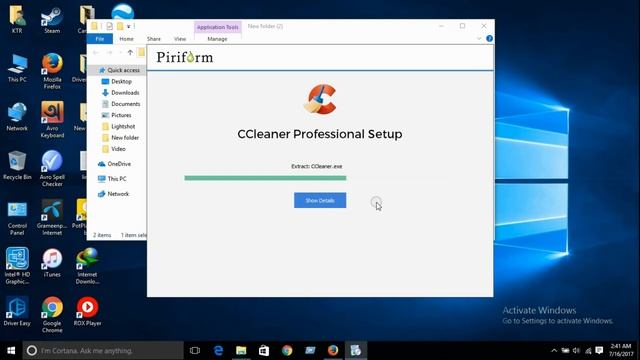Open the KTR desktop icon
640x360 pixels.
[x=17, y=20]
